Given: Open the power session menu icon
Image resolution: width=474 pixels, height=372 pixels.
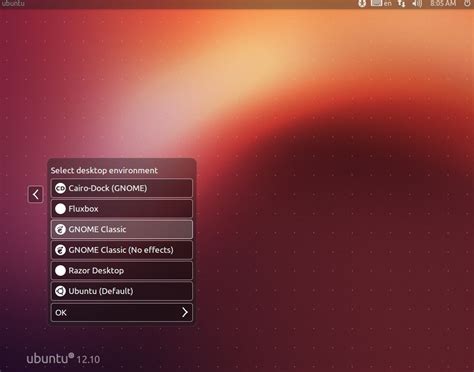Looking at the screenshot, I should click(467, 3).
